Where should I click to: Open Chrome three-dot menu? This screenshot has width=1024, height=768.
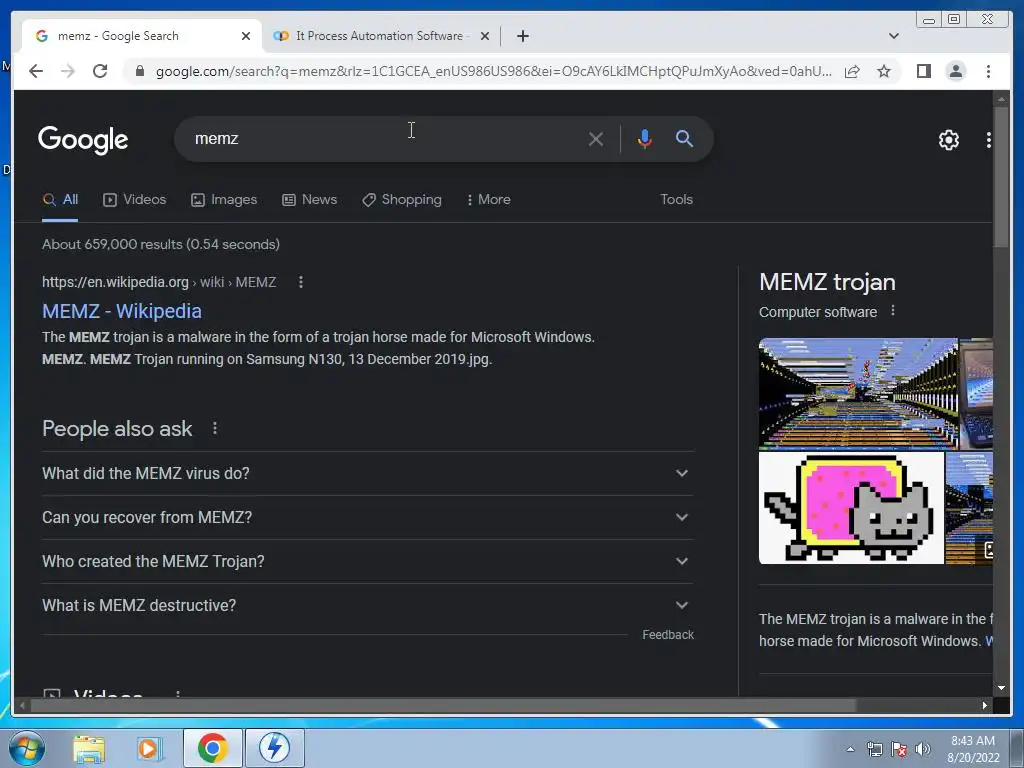(988, 71)
